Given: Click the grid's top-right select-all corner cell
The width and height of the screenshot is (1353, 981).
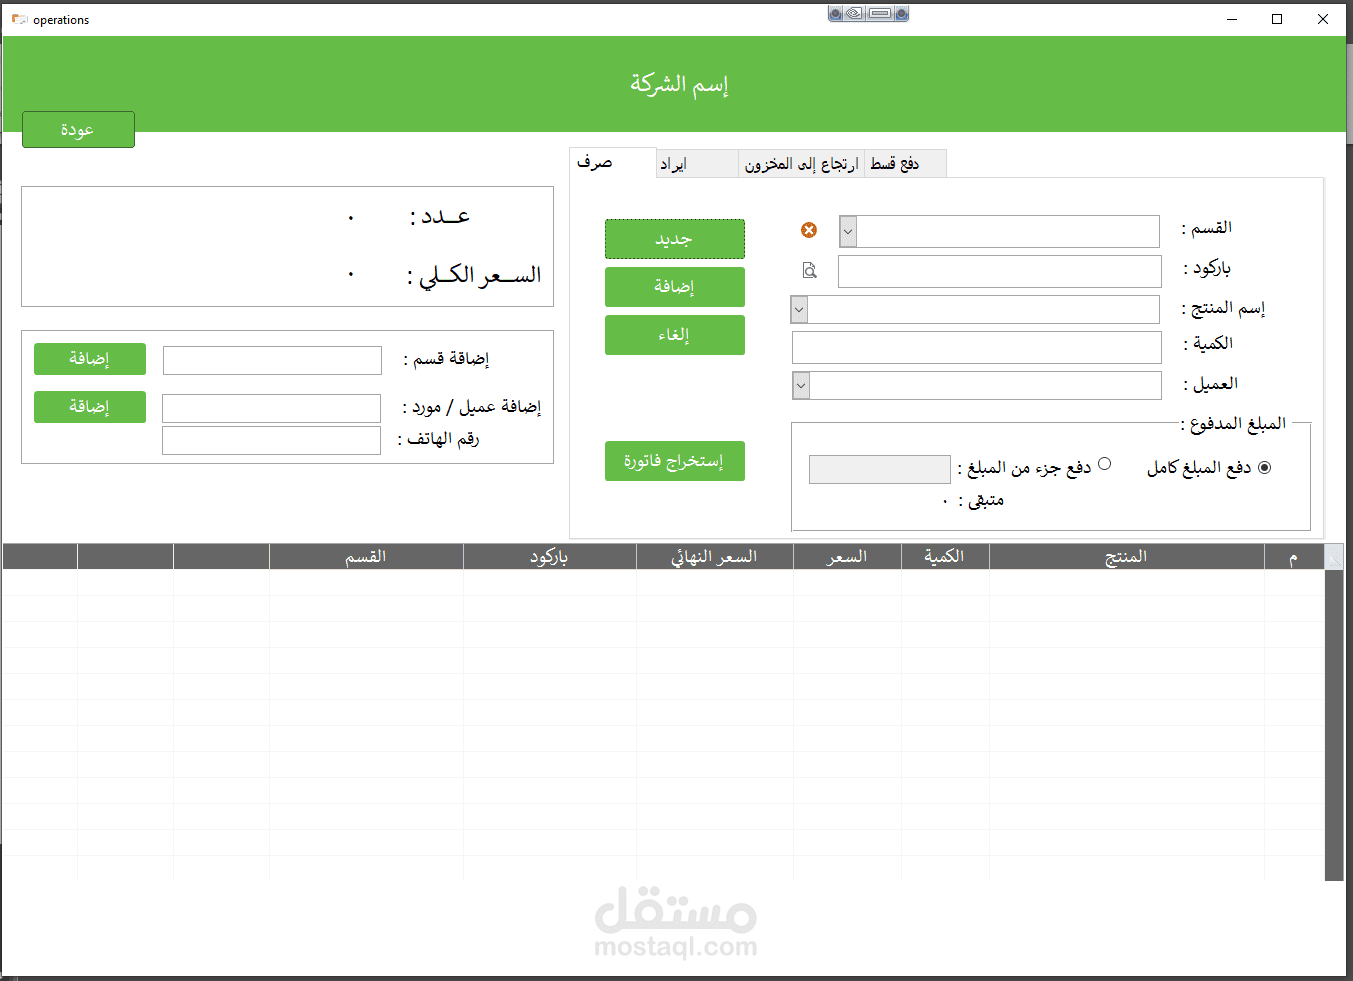Looking at the screenshot, I should [1334, 557].
